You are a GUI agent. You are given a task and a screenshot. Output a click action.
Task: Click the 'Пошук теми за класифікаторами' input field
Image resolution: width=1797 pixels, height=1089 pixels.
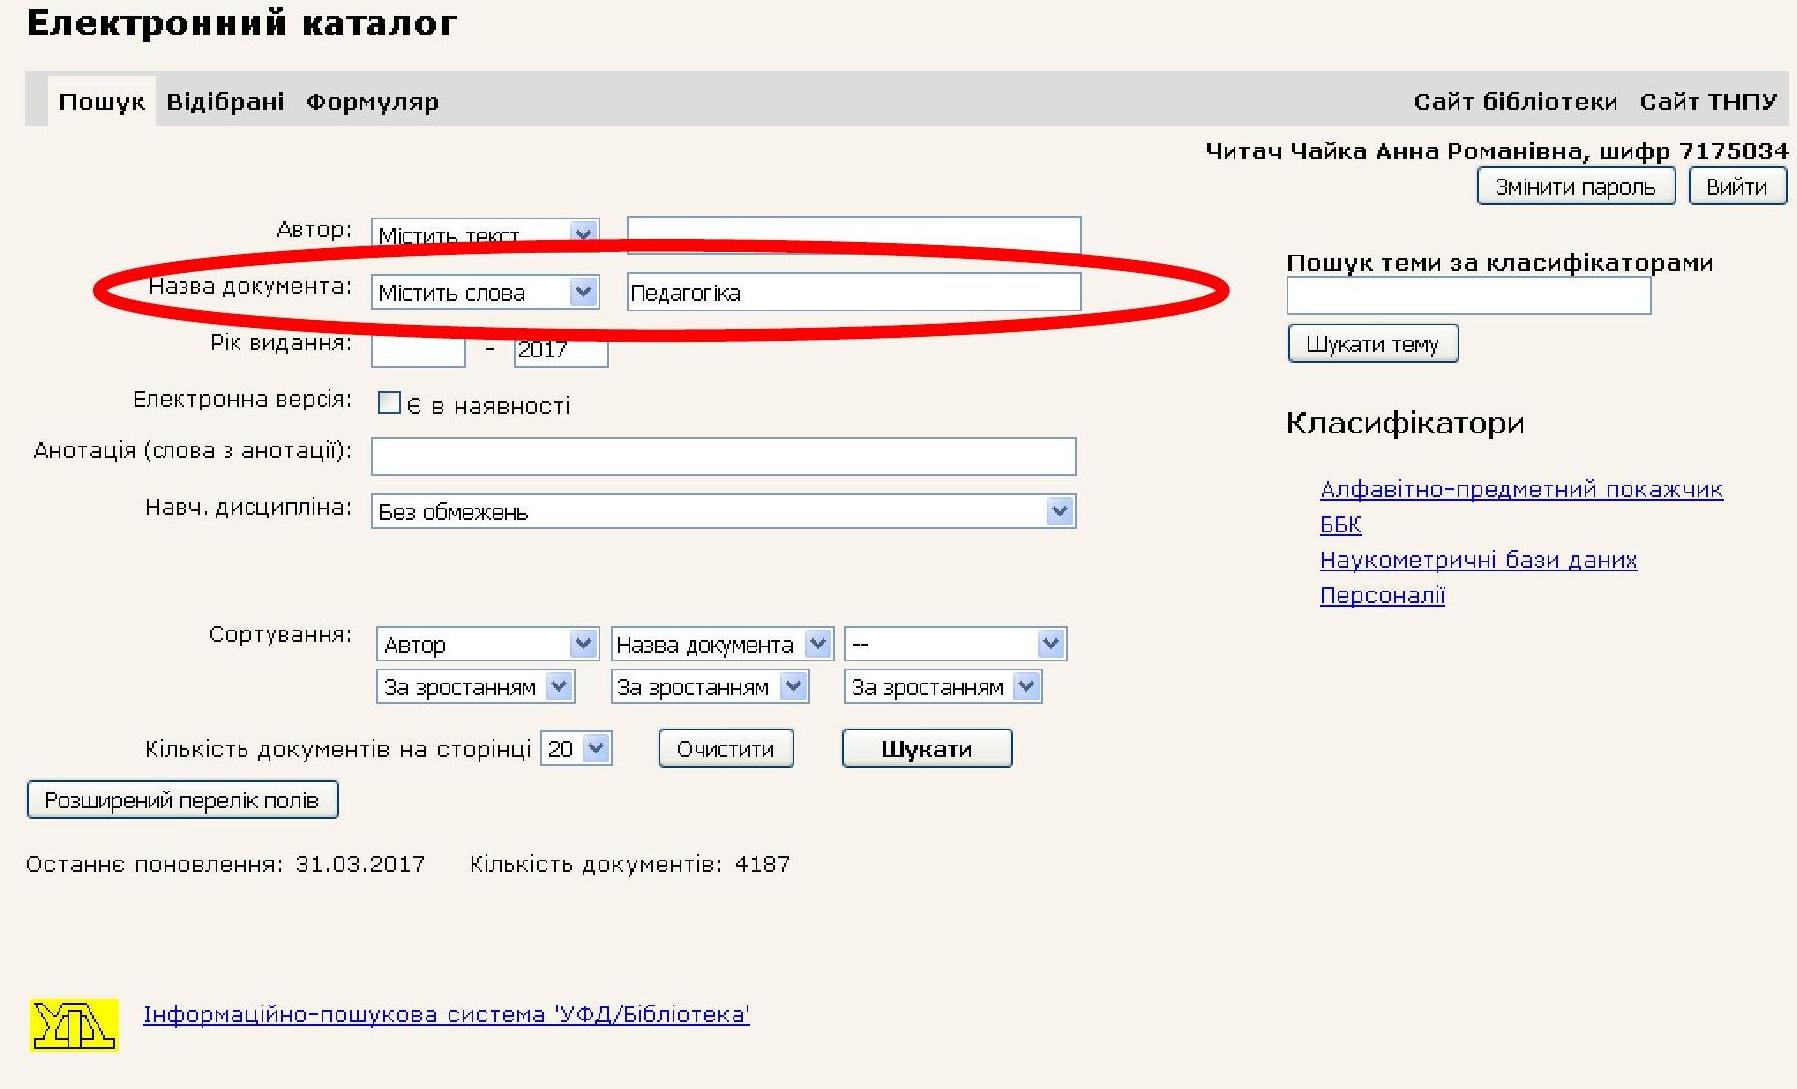[x=1468, y=296]
